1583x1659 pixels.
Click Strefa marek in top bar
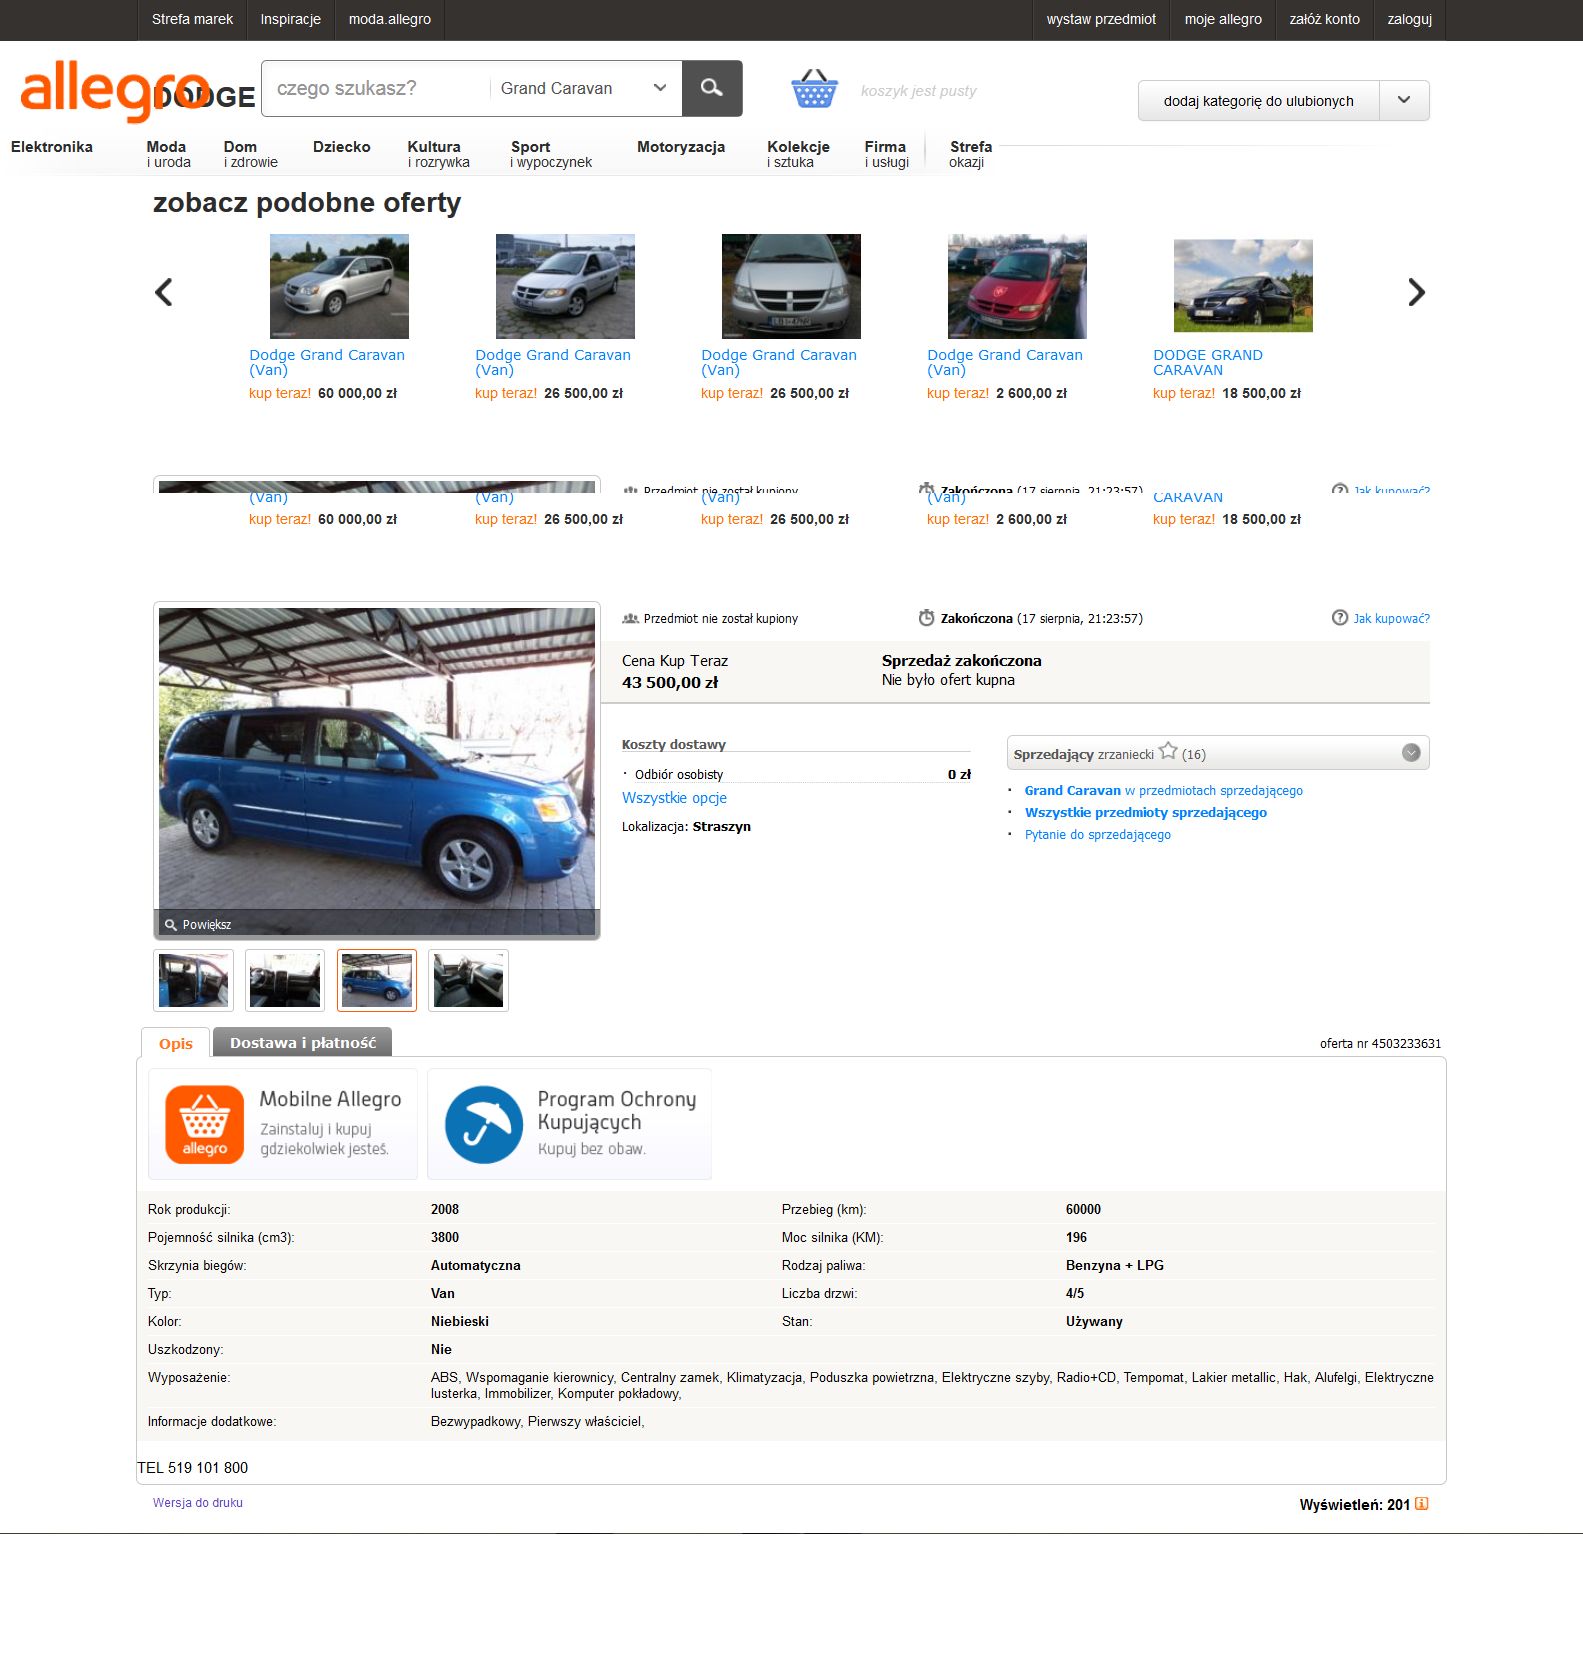pos(192,20)
